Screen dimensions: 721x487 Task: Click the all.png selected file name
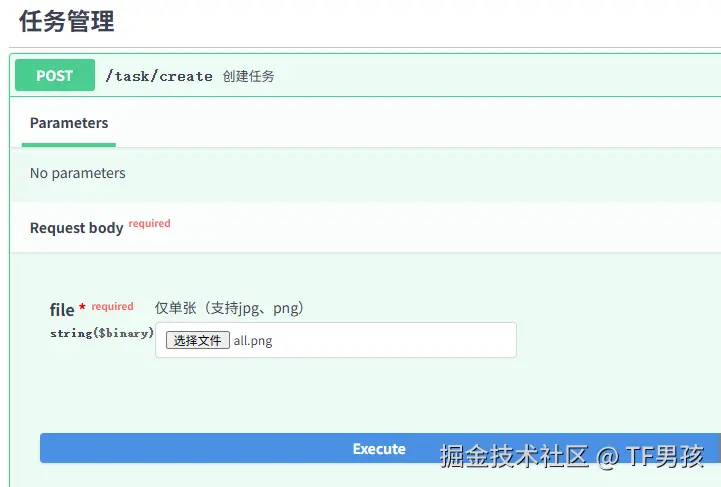253,341
